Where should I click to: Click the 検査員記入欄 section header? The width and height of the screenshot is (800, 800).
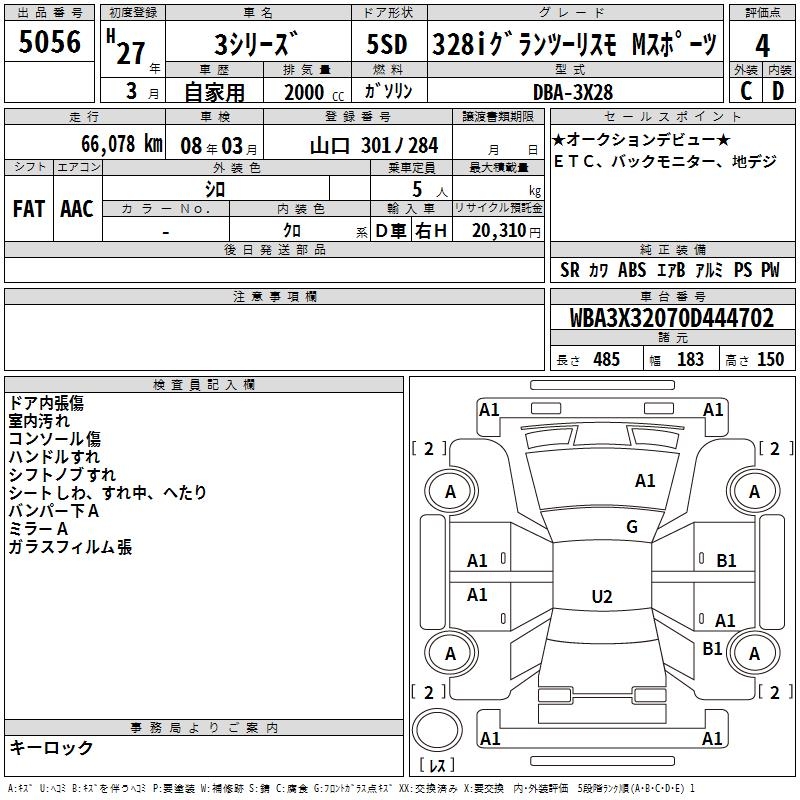(x=204, y=385)
